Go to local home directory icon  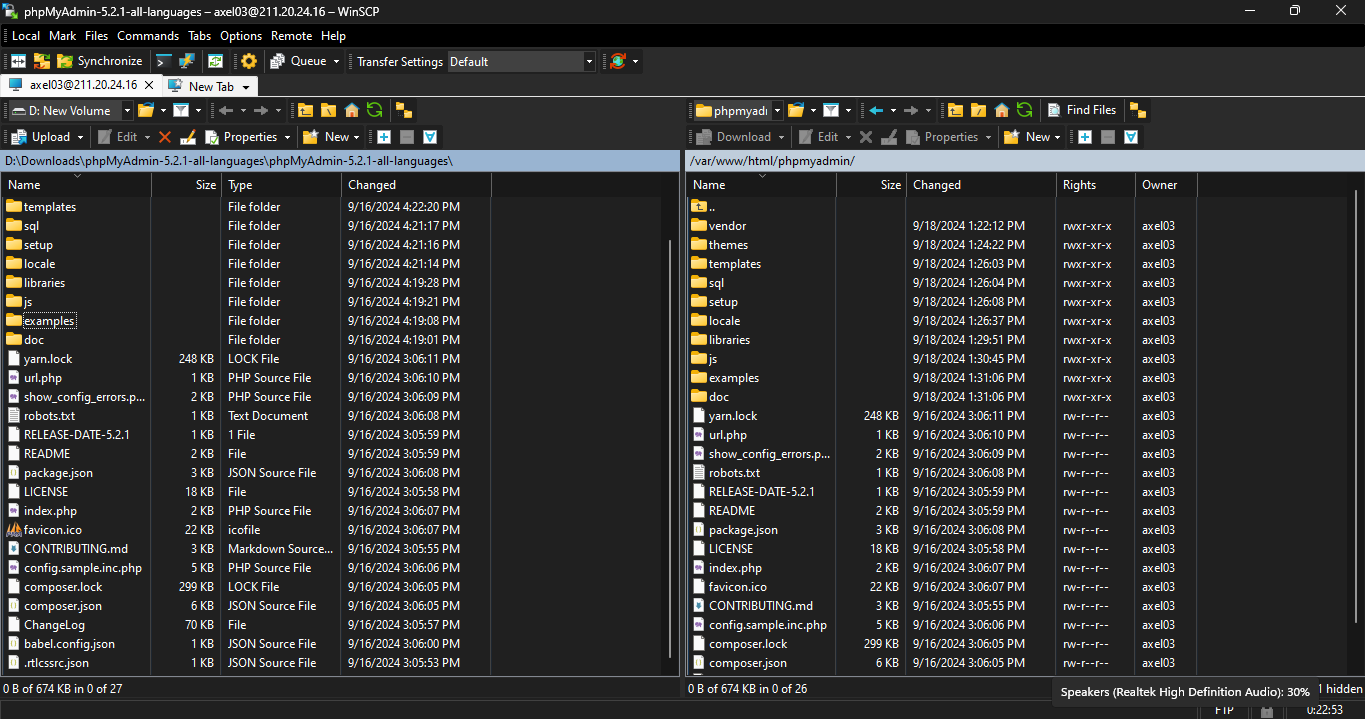(351, 110)
